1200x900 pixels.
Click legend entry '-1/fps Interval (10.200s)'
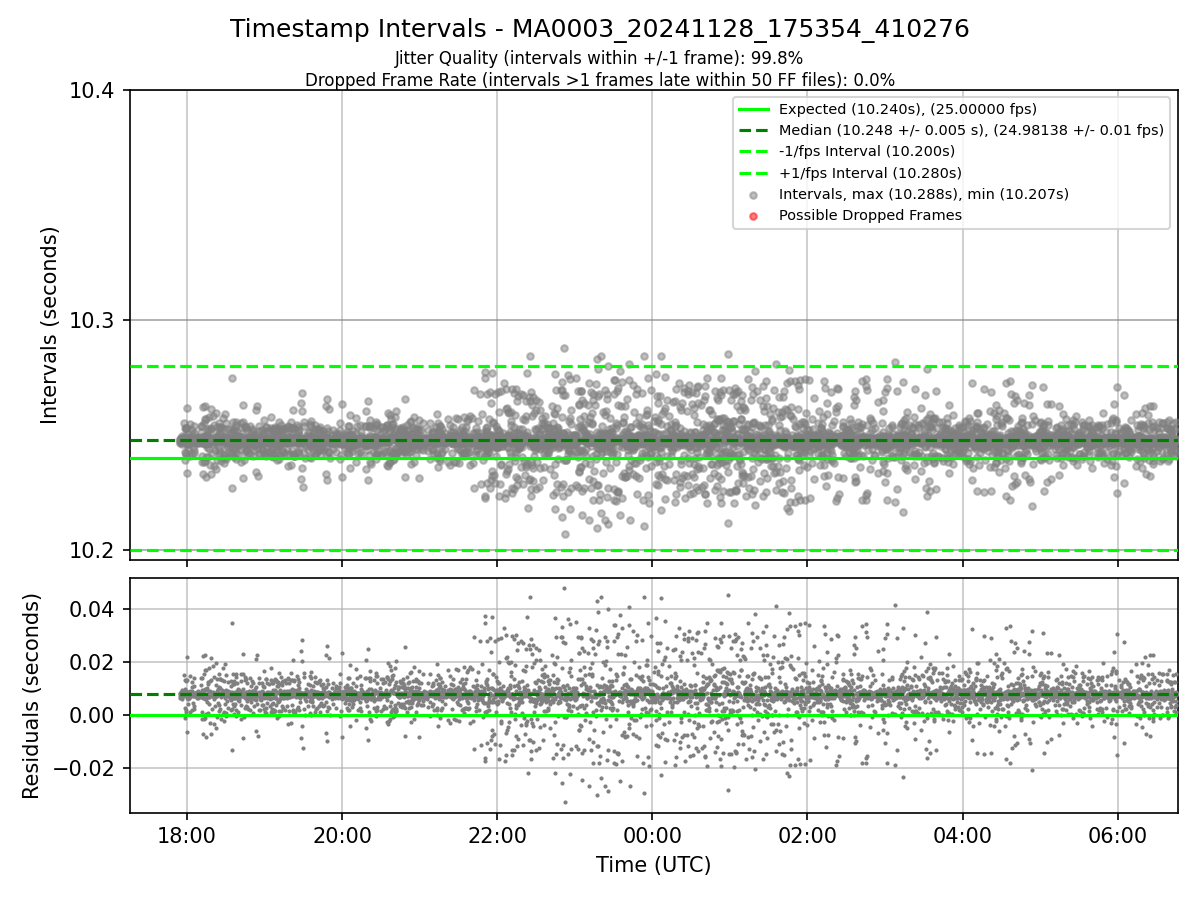(x=866, y=151)
